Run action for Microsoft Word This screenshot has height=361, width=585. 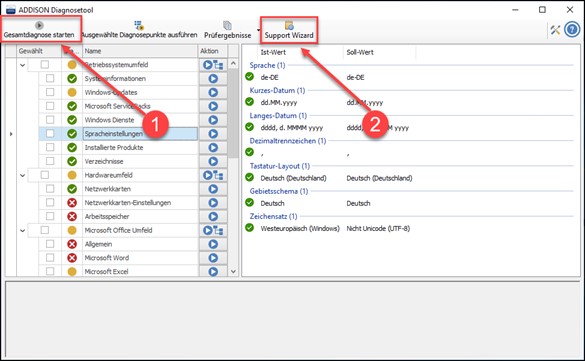[x=213, y=258]
